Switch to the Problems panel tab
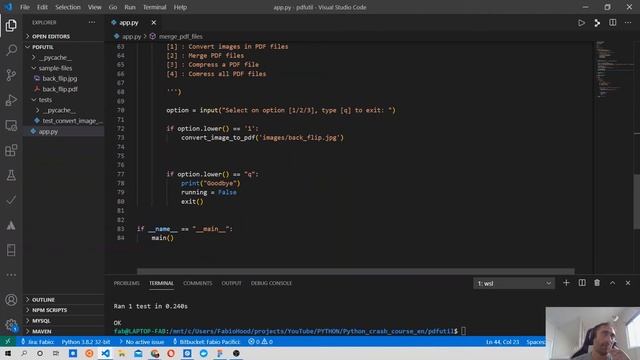This screenshot has height=360, width=640. (x=127, y=283)
